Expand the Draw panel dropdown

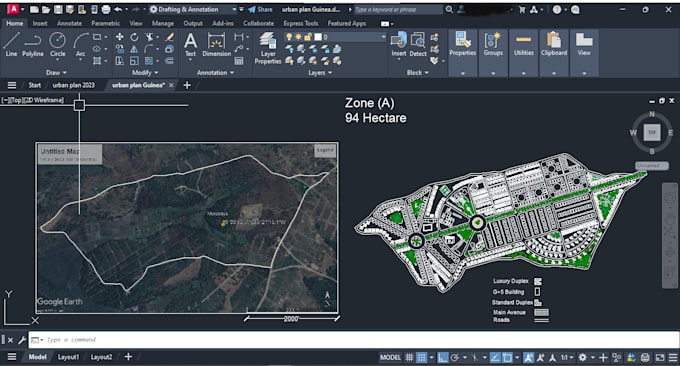[x=56, y=72]
